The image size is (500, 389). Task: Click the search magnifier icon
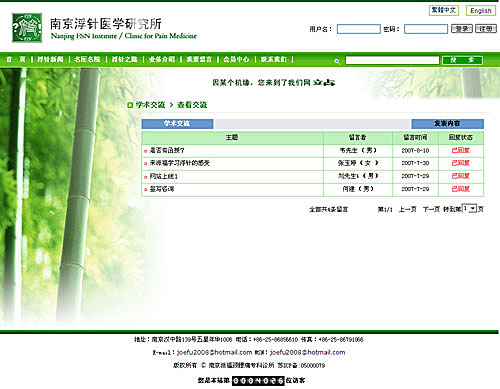(337, 61)
